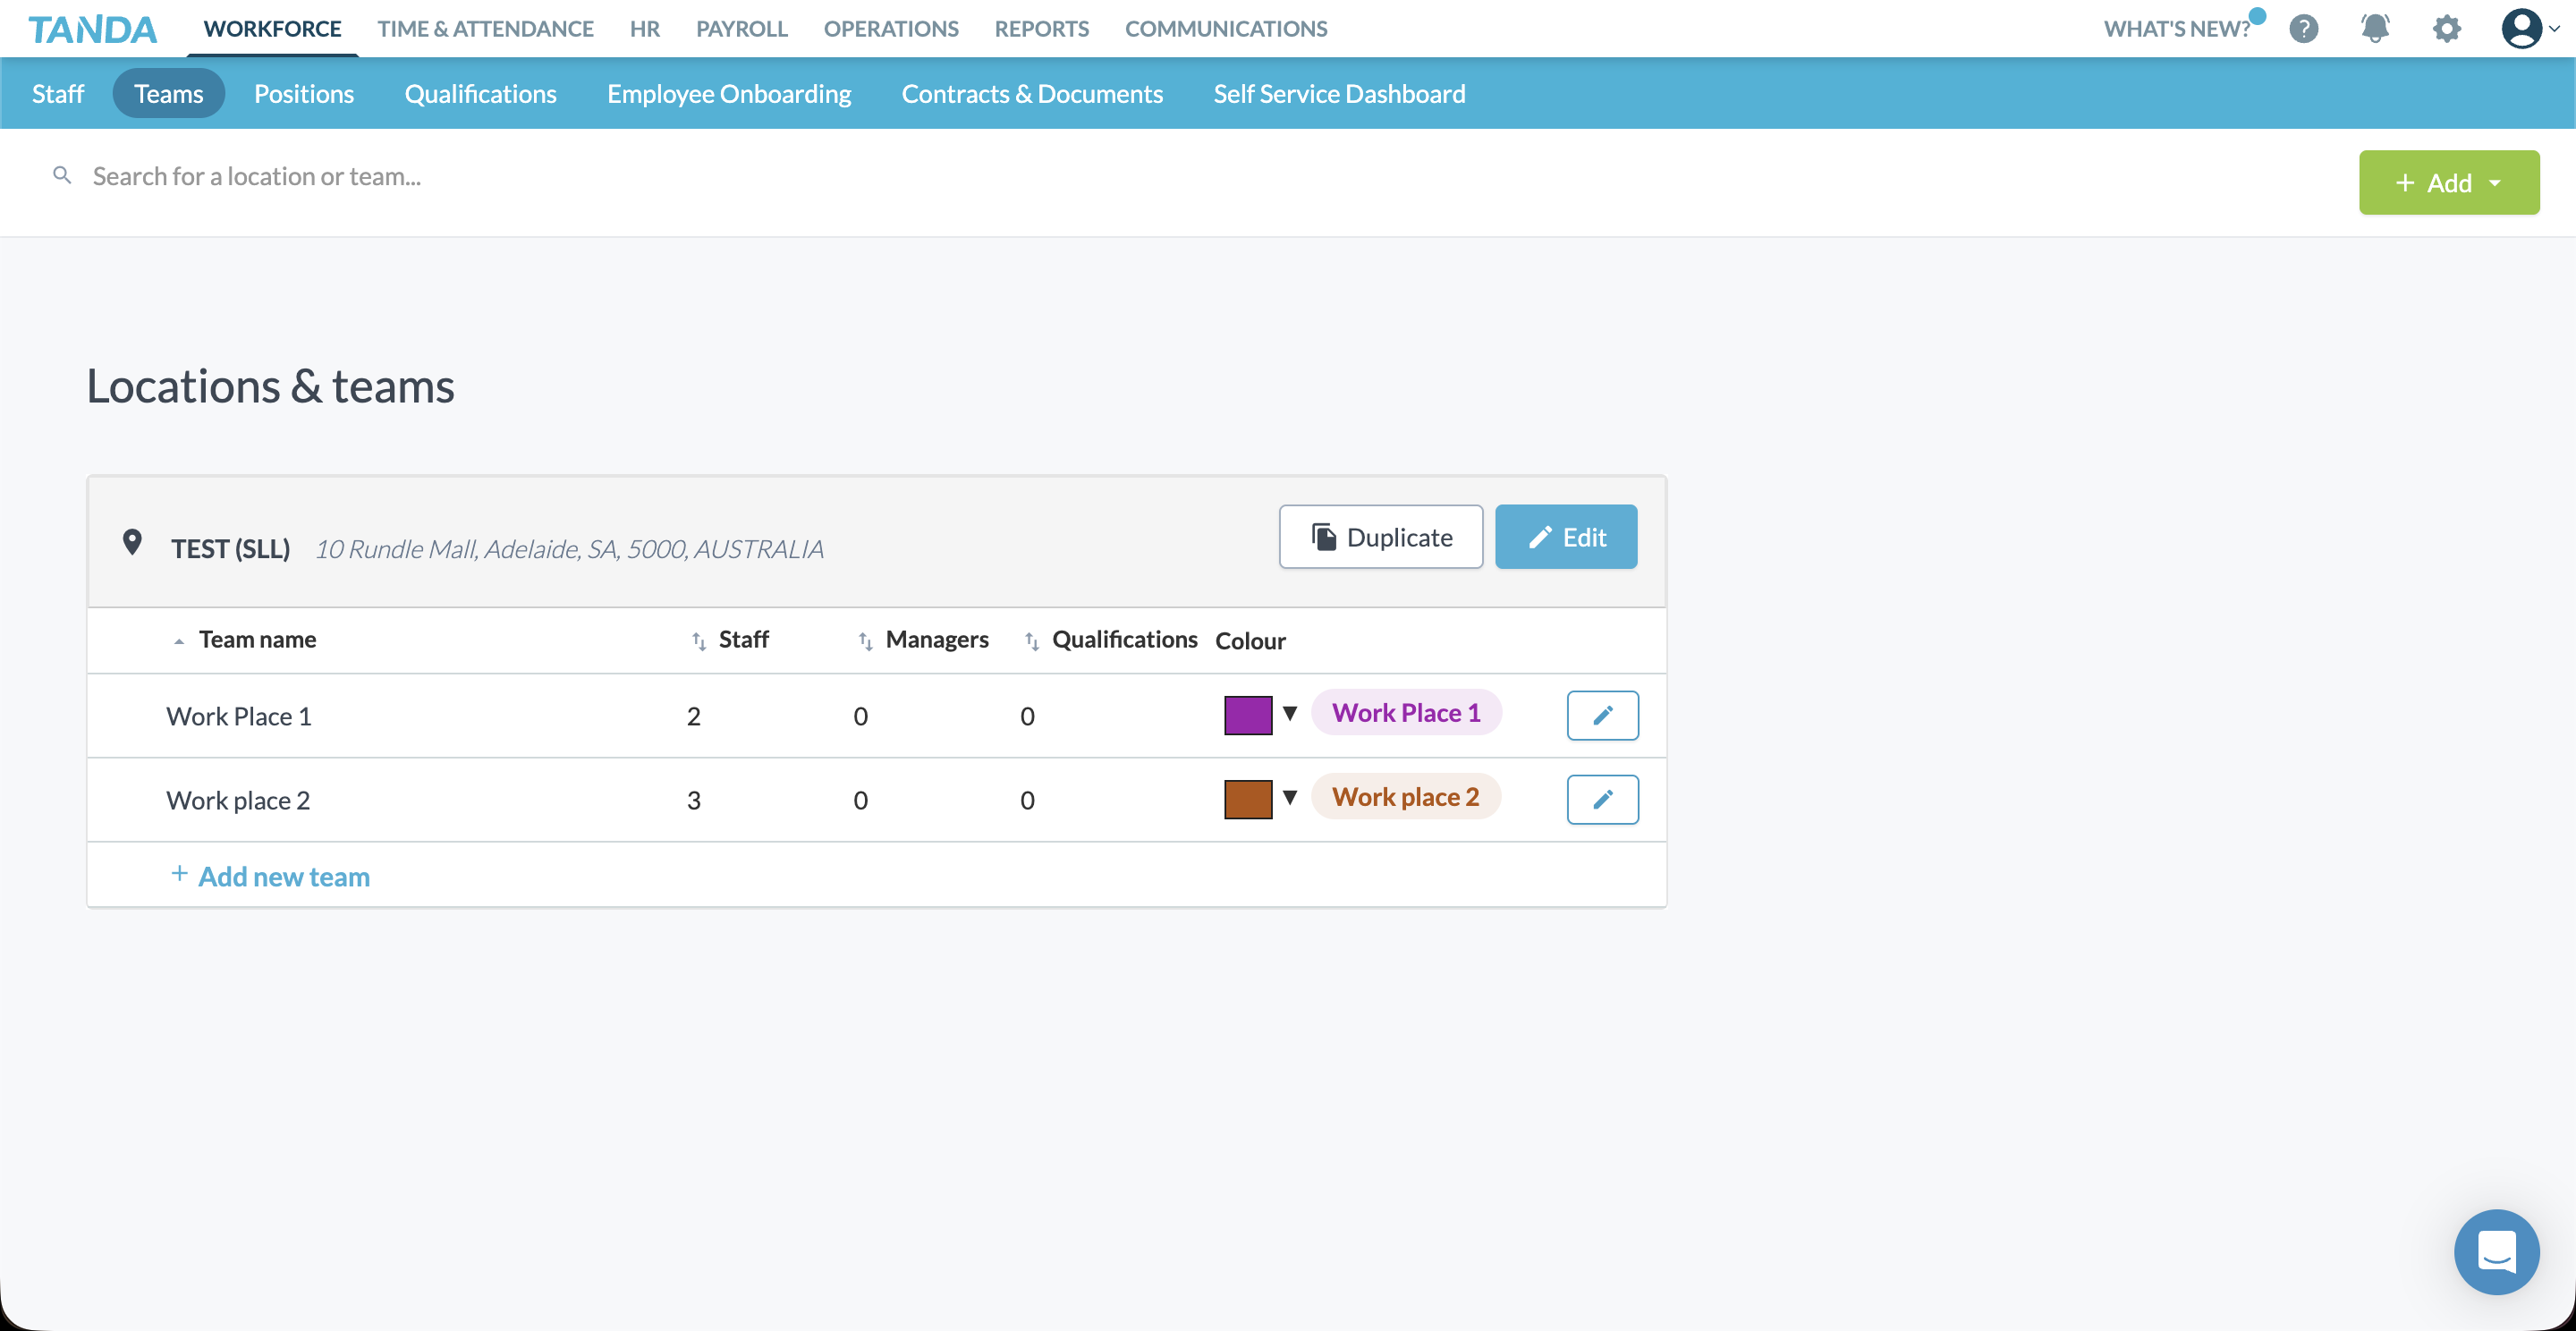This screenshot has width=2576, height=1331.
Task: Open the user profile account menu
Action: (2521, 29)
